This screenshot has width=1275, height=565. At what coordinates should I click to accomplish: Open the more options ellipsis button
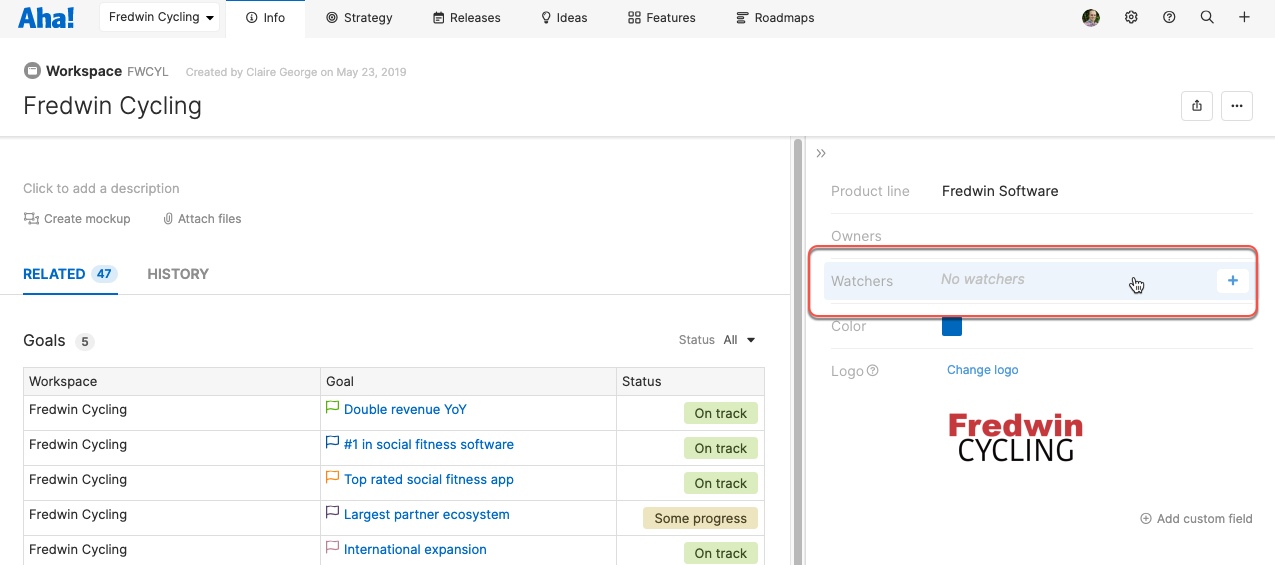point(1237,106)
